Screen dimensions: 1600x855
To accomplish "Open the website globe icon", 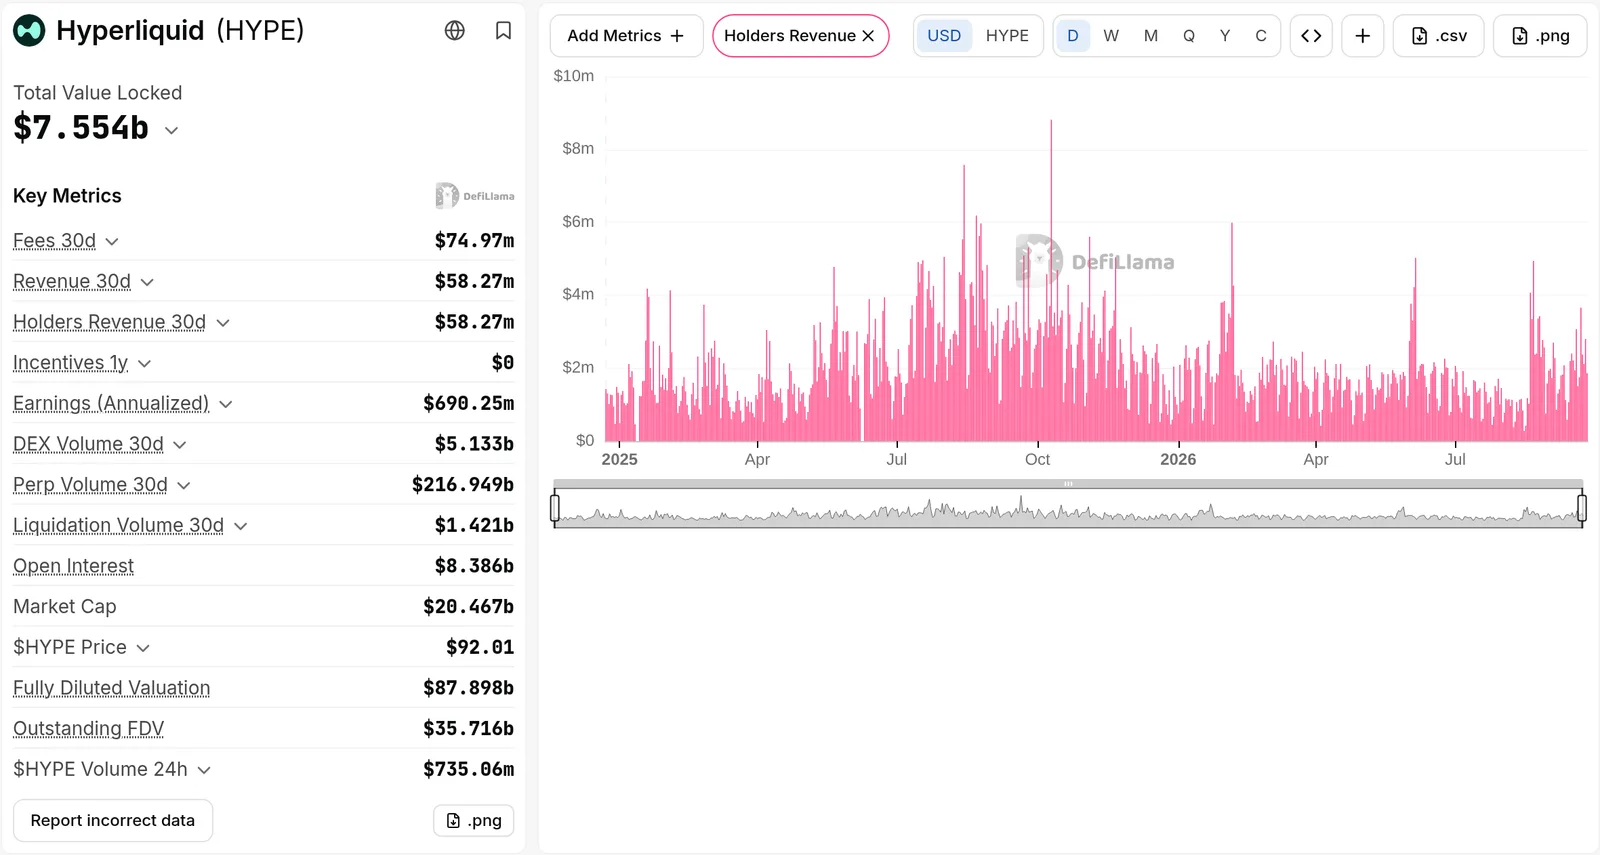I will click(x=455, y=31).
